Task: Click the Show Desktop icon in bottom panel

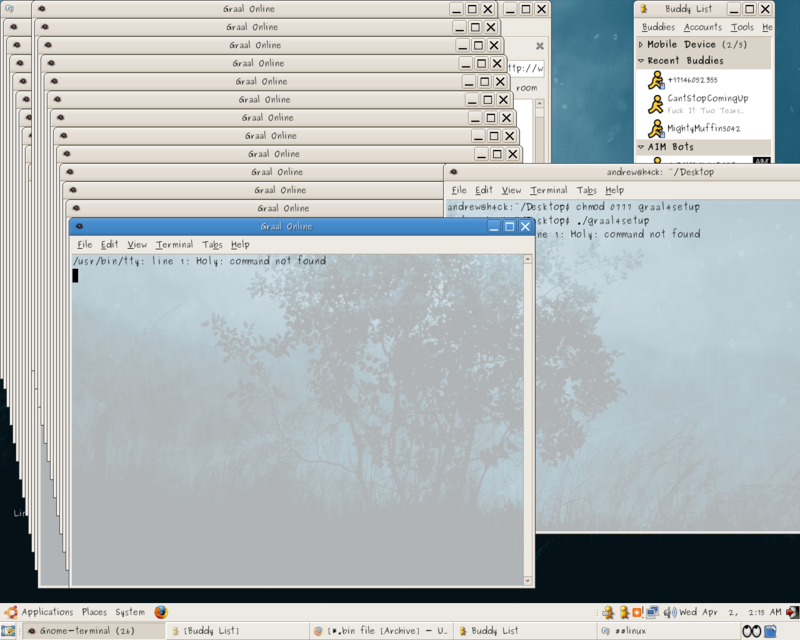Action: click(x=8, y=631)
